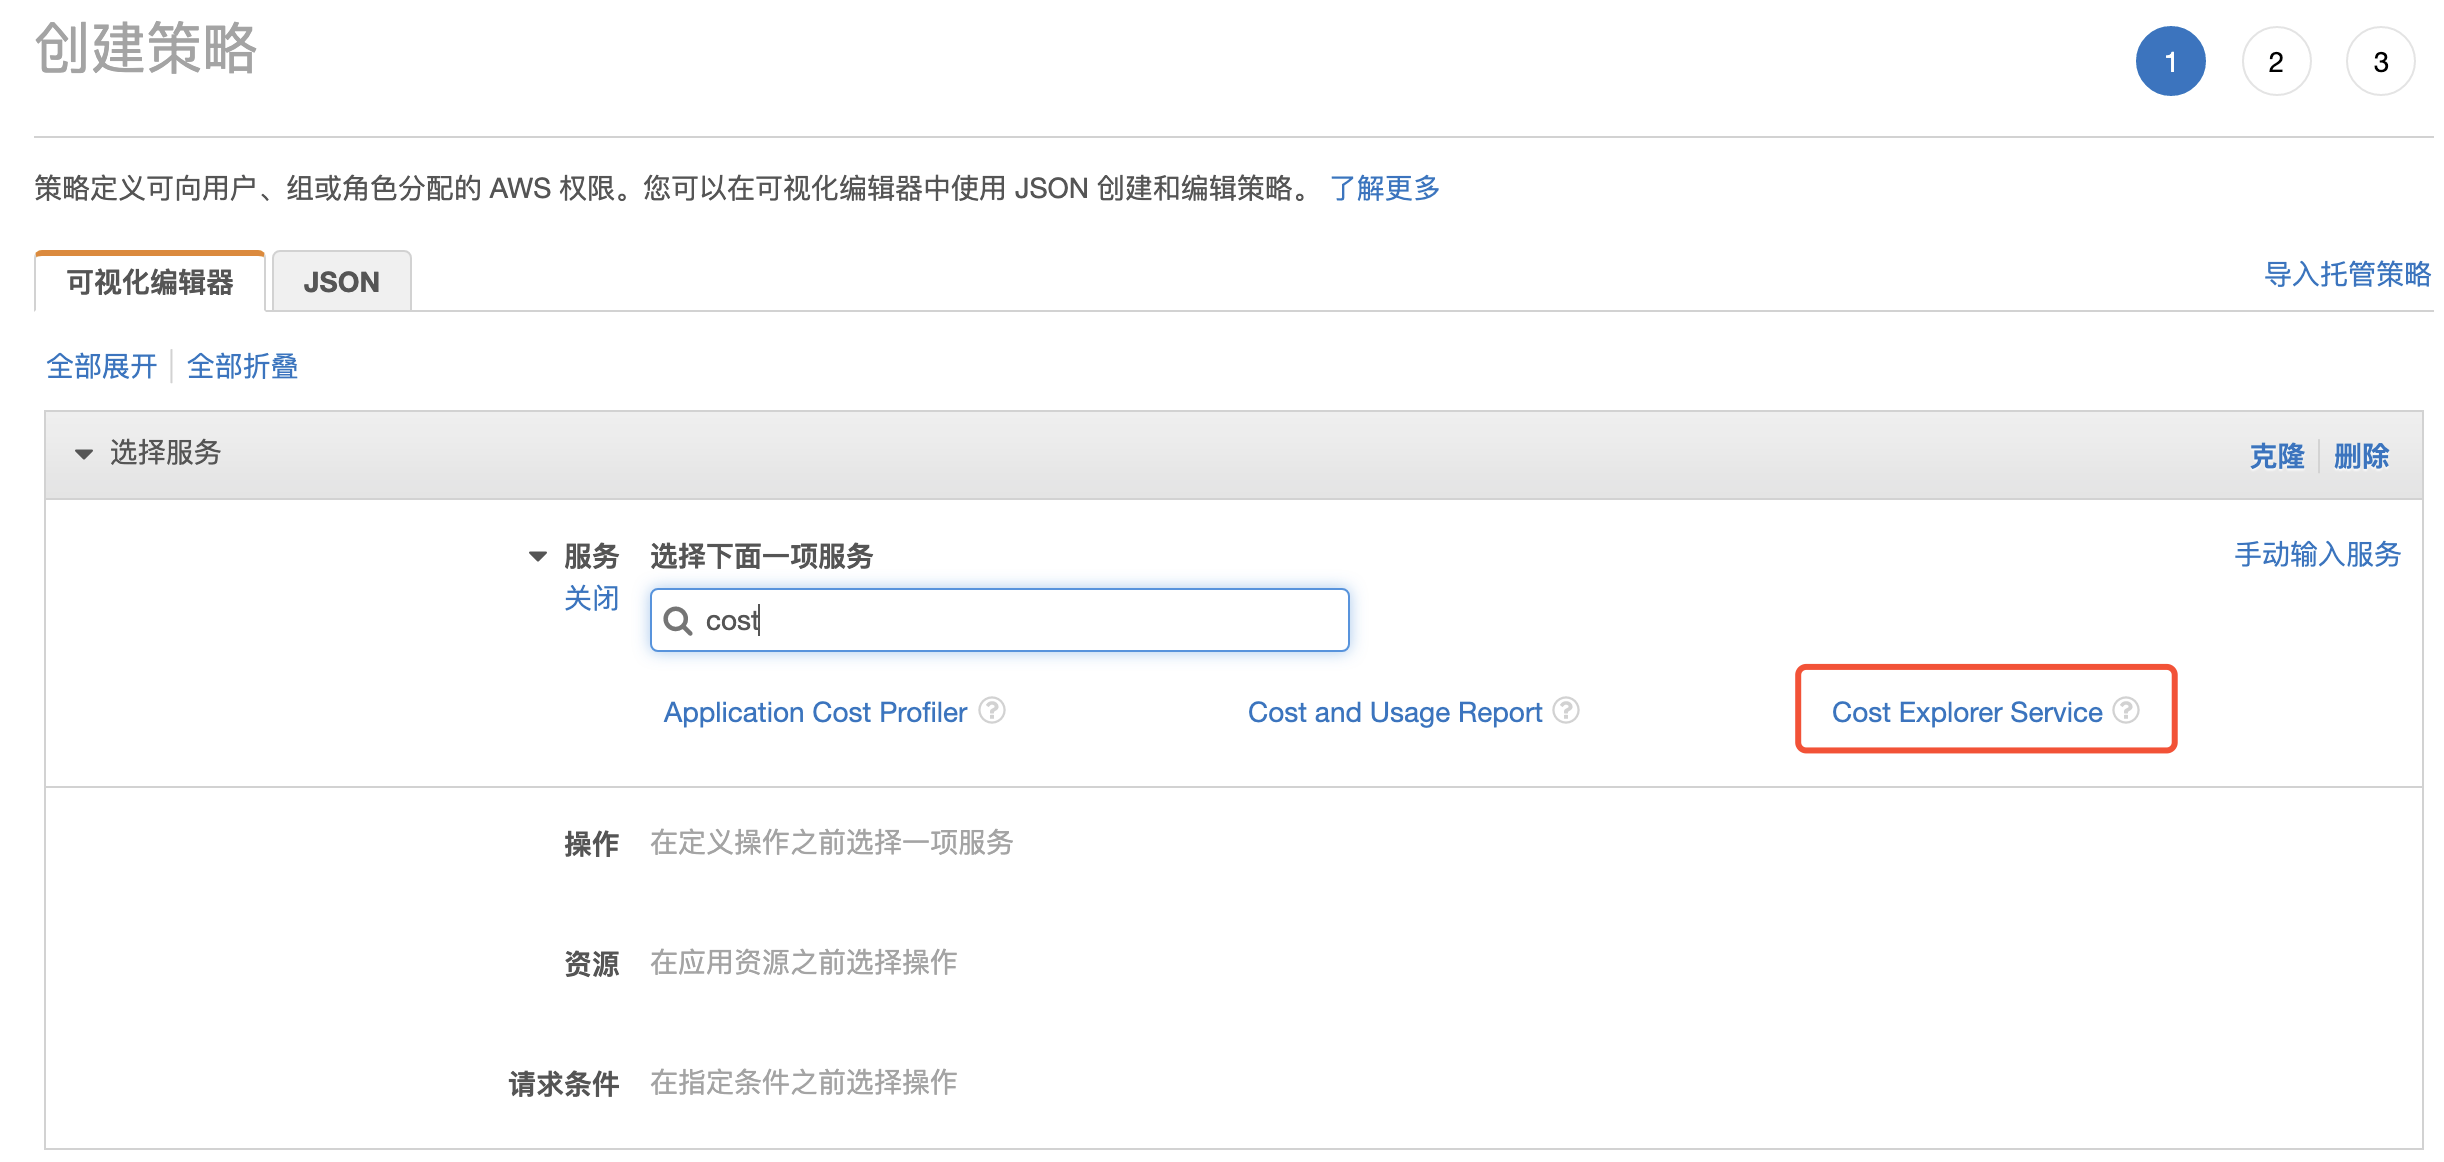Click 全部折叠 to collapse all
The height and width of the screenshot is (1162, 2444).
[x=243, y=366]
